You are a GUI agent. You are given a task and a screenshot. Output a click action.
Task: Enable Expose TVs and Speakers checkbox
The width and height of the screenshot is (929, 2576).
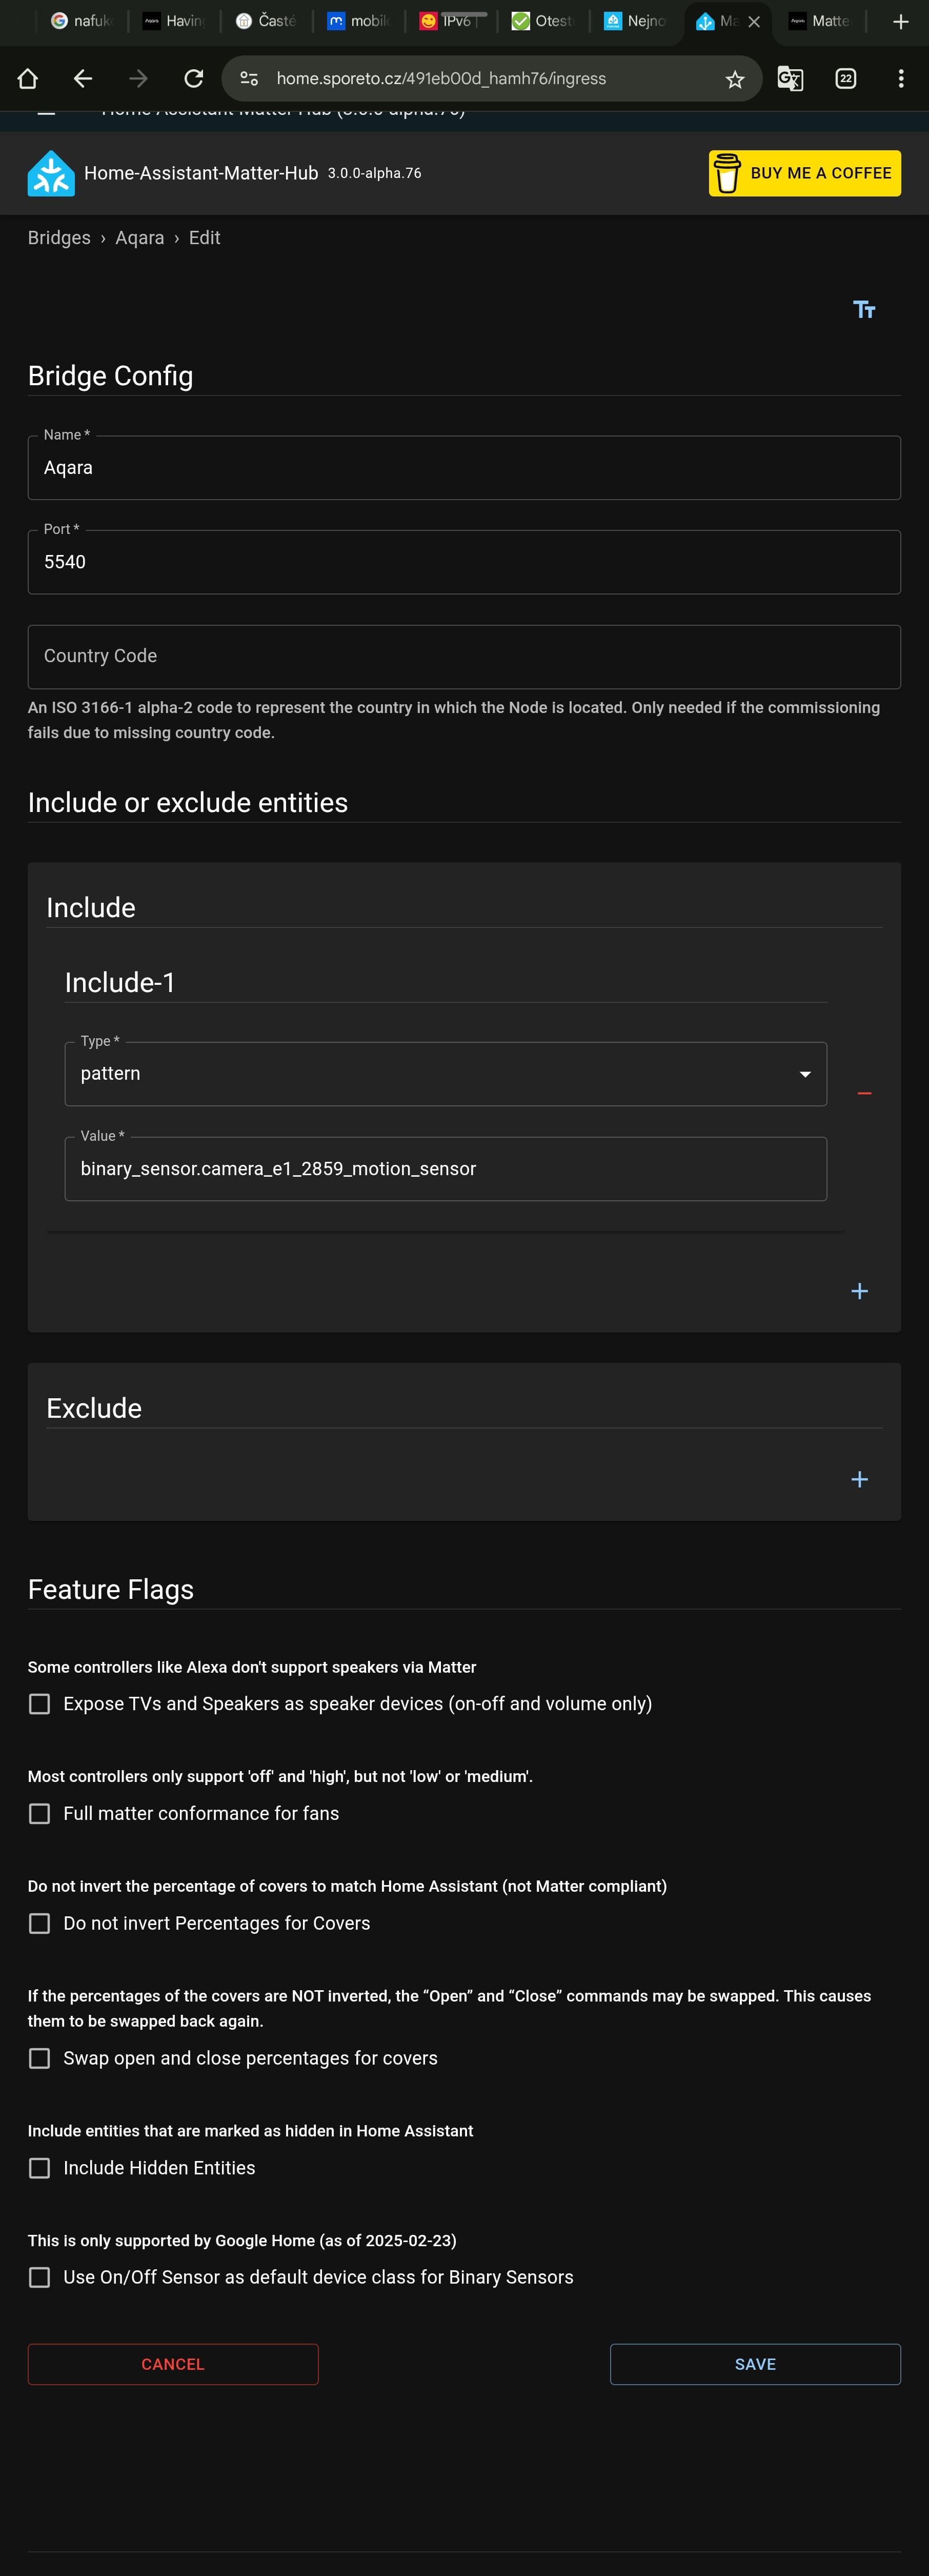click(39, 1704)
